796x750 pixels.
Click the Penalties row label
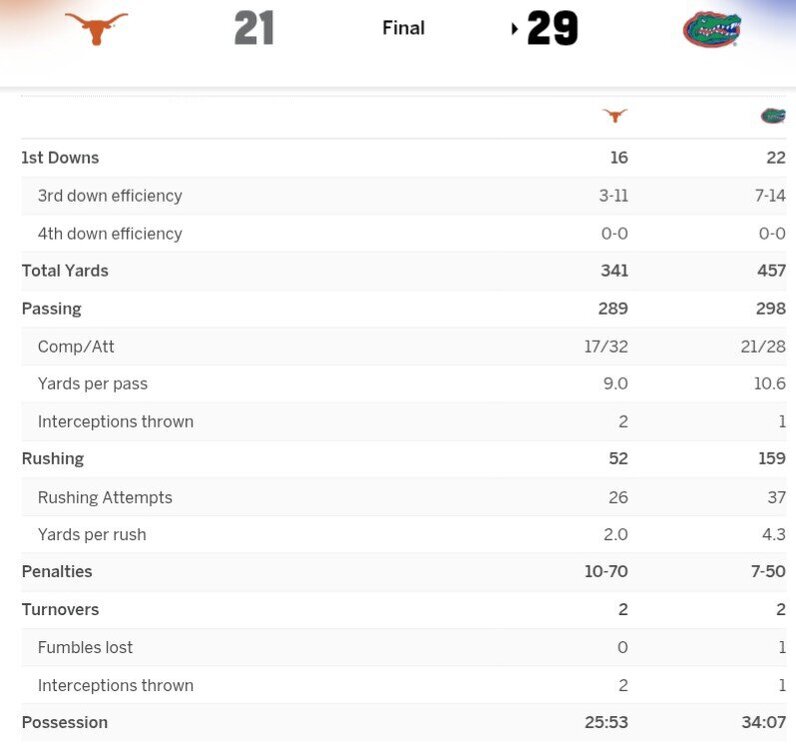[x=57, y=572]
